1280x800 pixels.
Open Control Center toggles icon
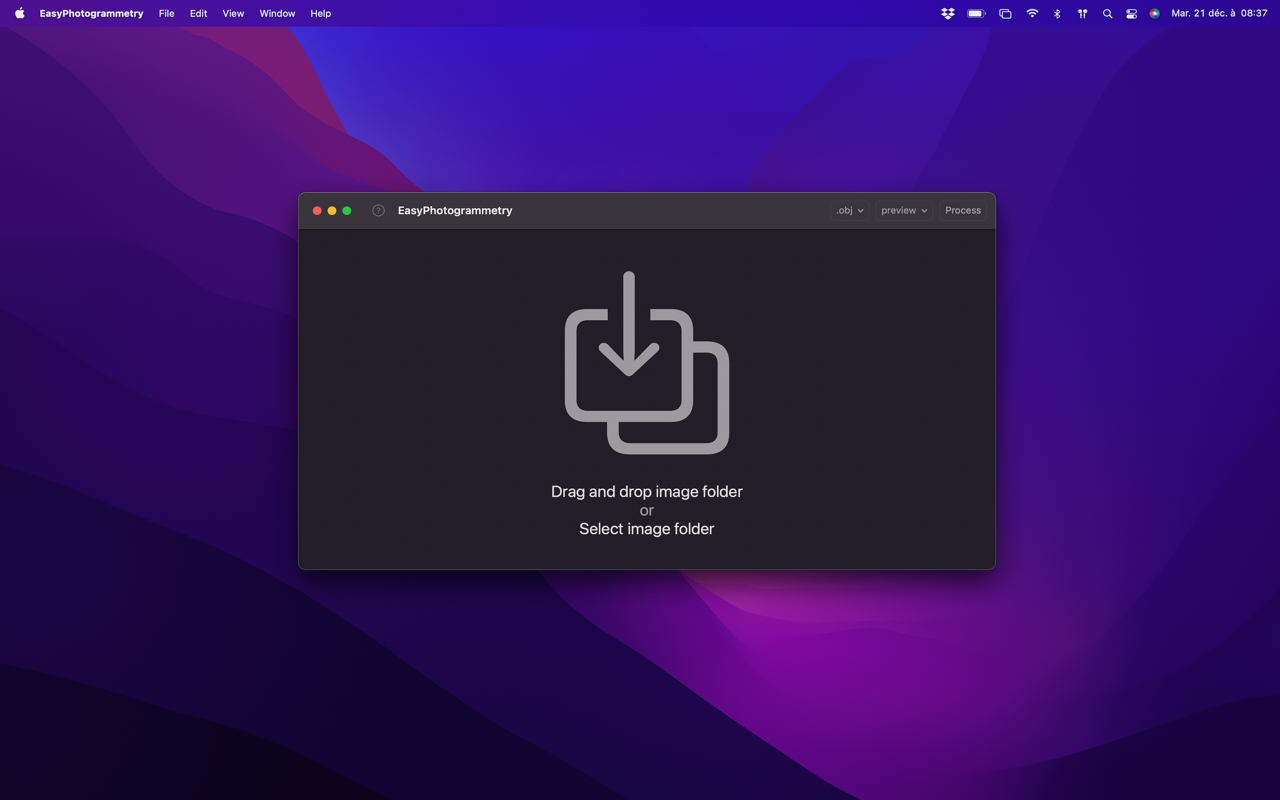[1131, 14]
